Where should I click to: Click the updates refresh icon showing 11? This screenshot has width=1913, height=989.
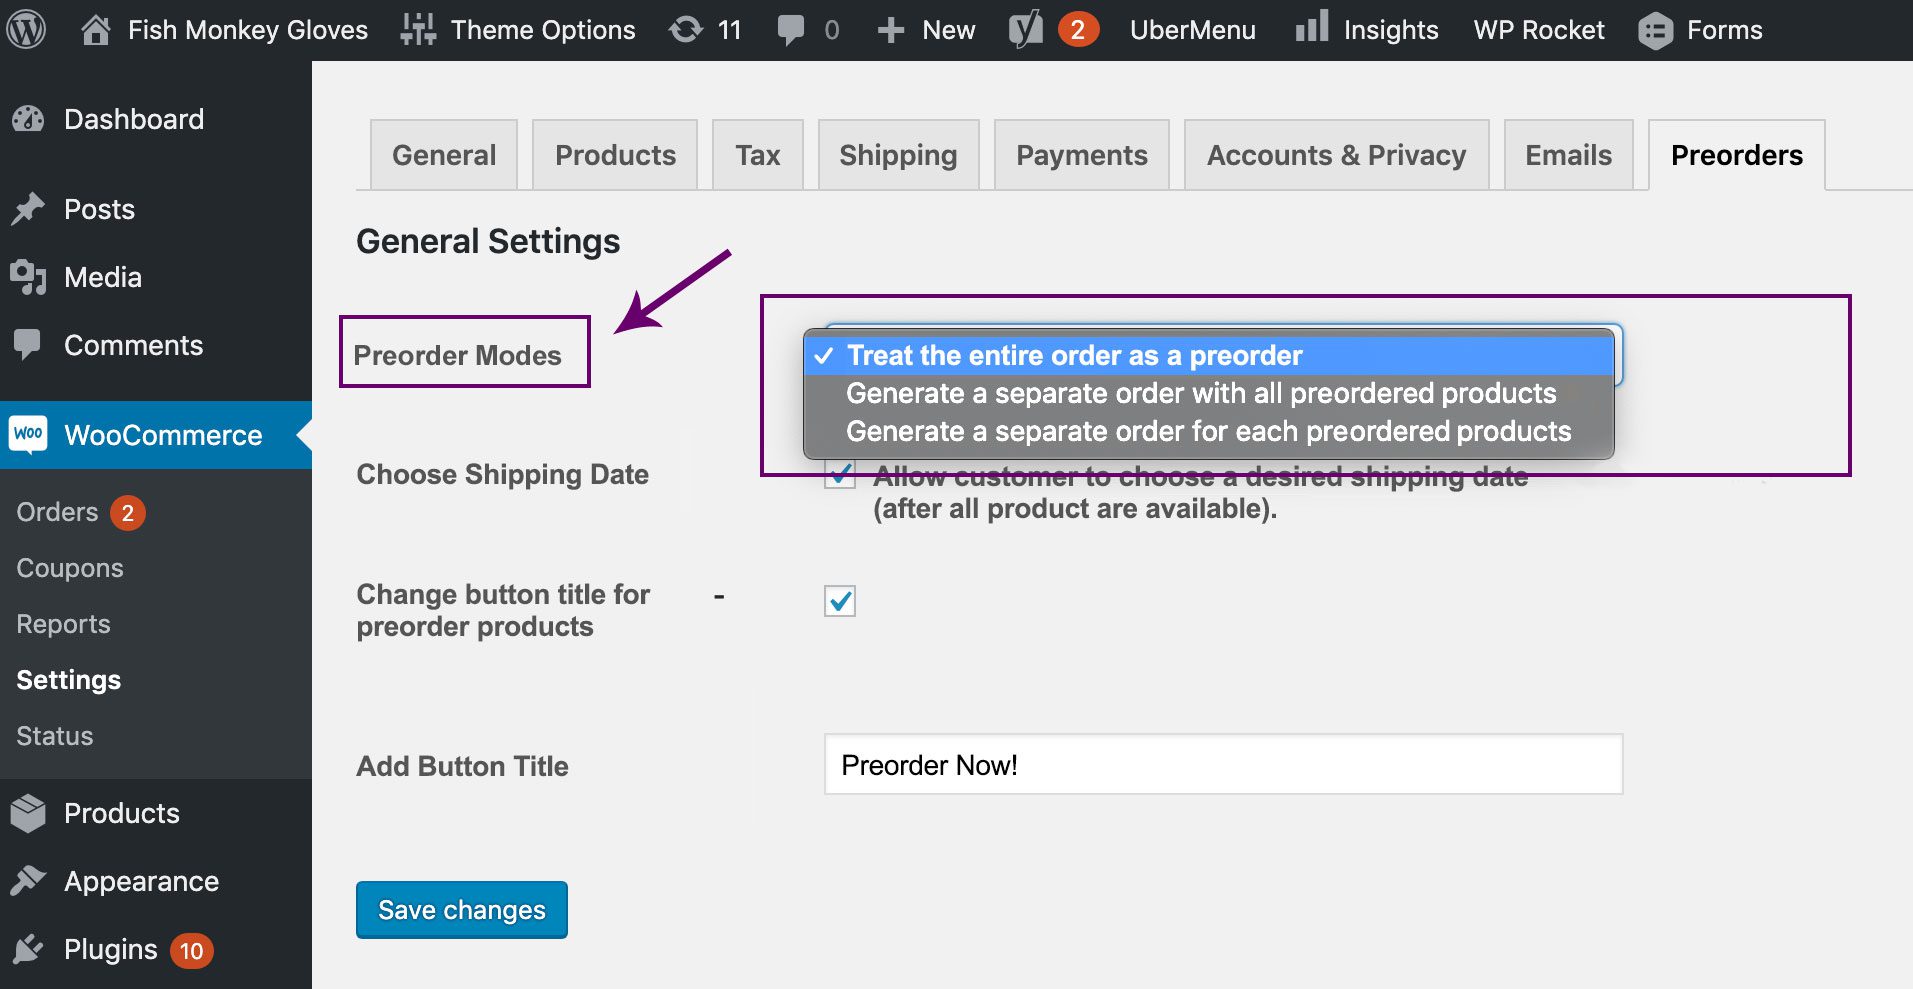[x=686, y=29]
